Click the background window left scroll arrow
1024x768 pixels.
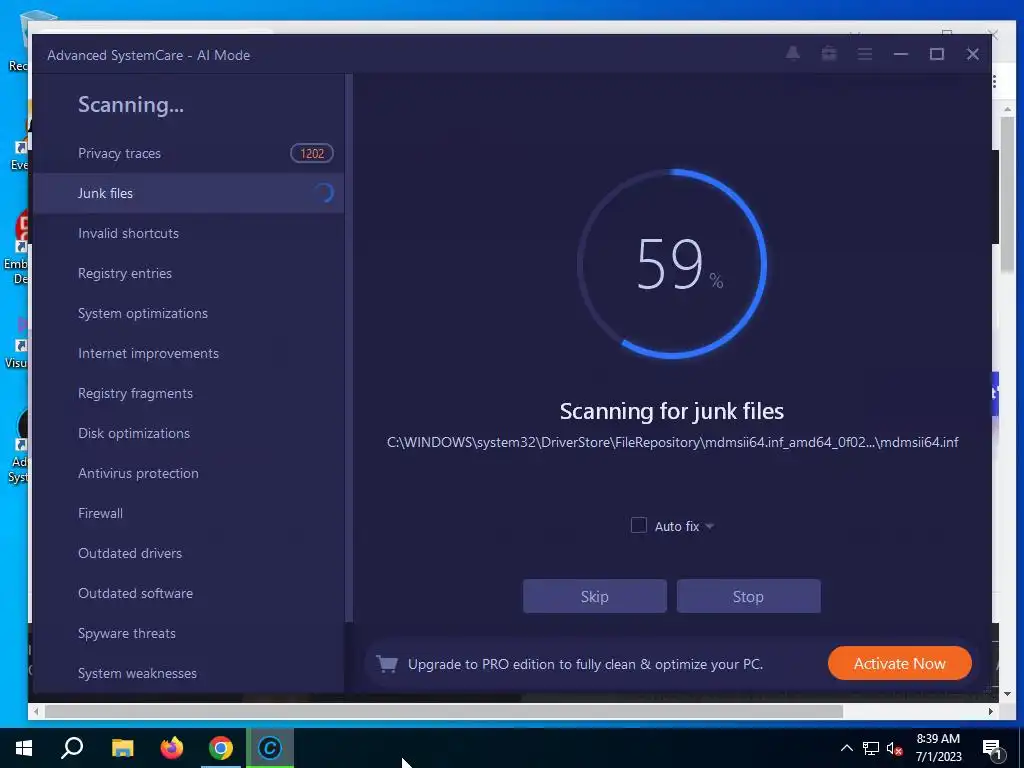[36, 711]
